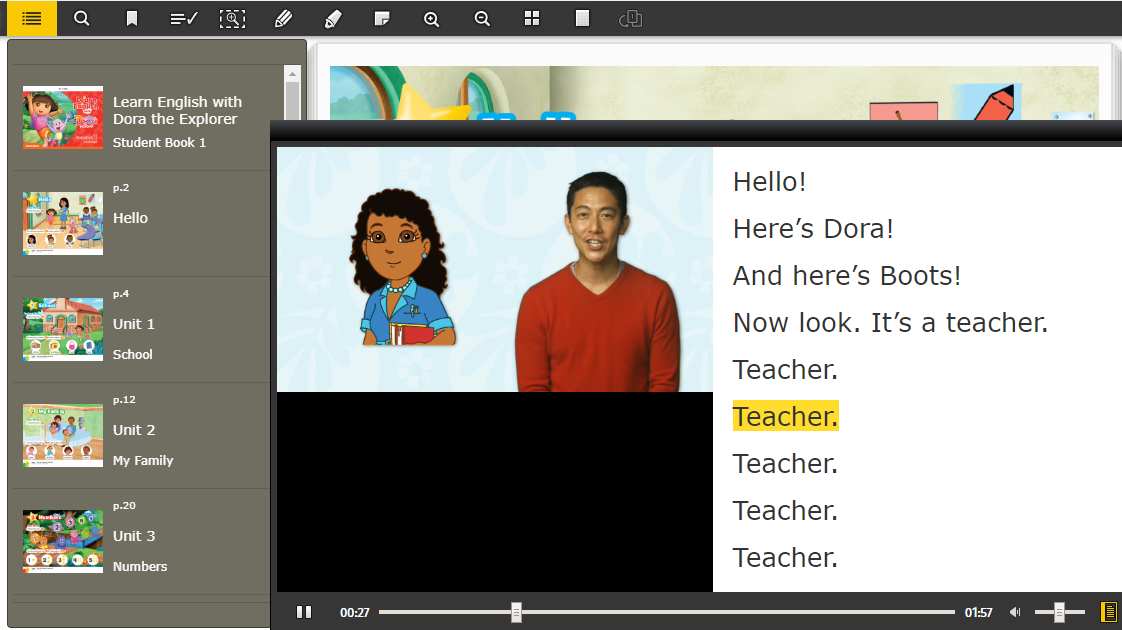This screenshot has height=630, width=1122.
Task: Zoom in on the page
Action: click(431, 19)
